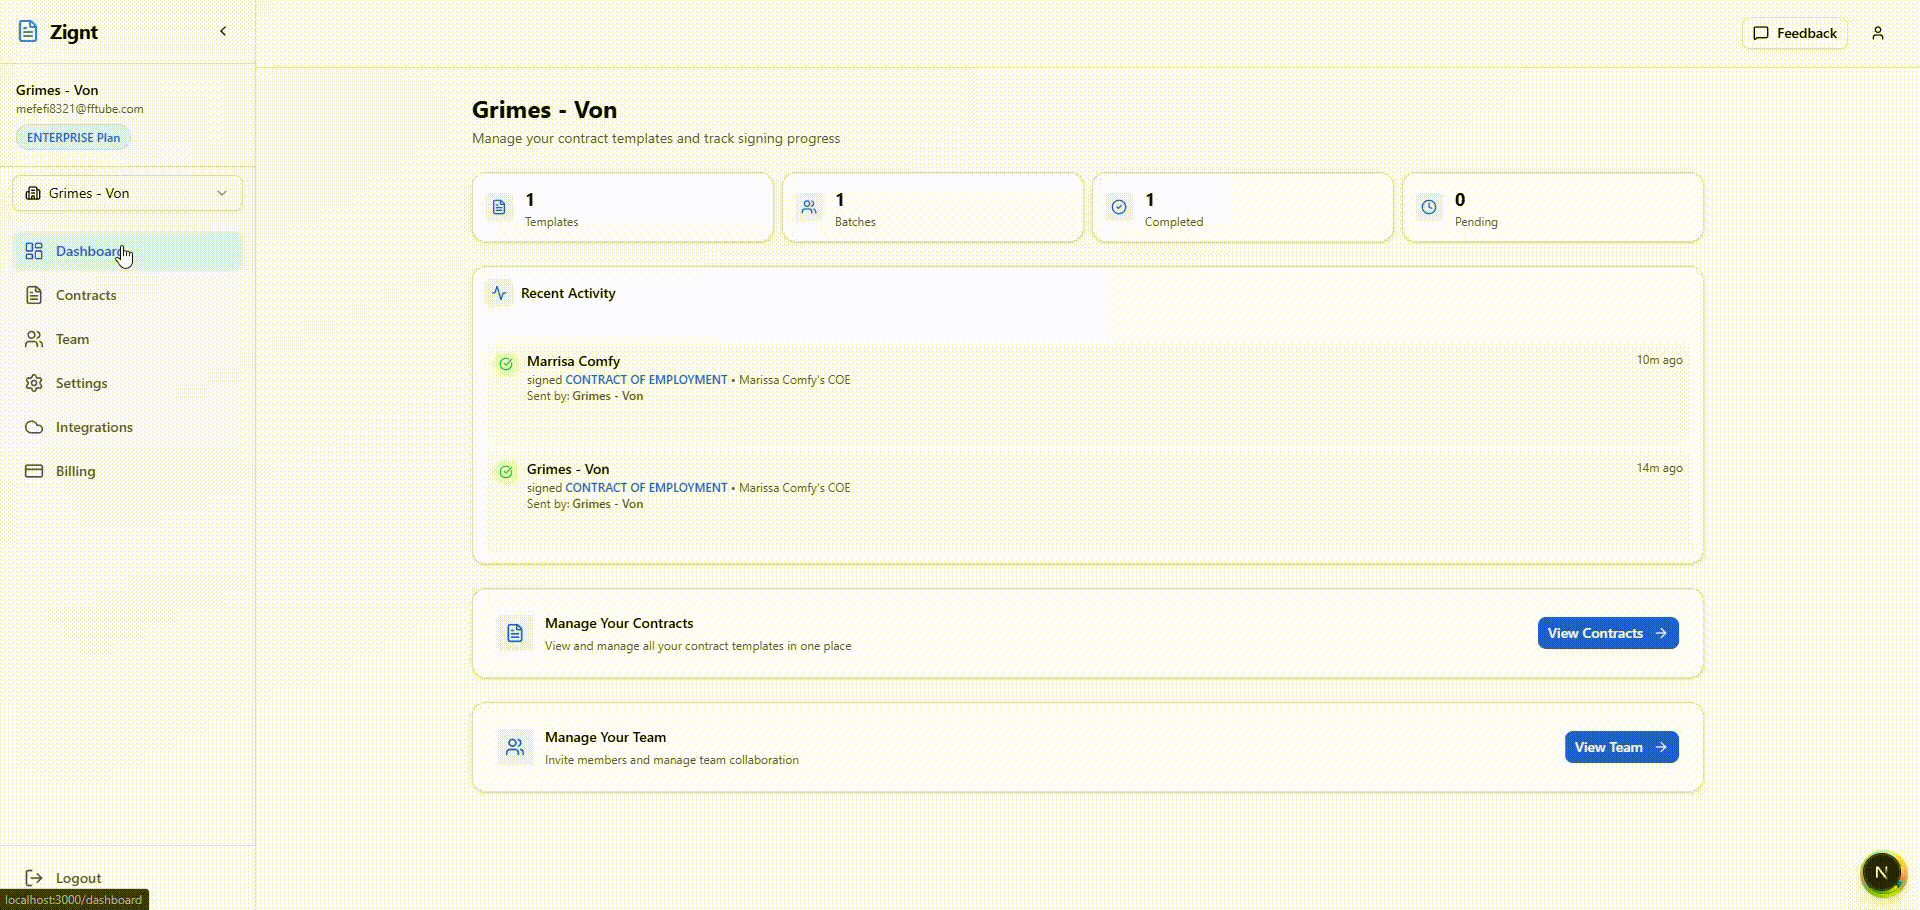The image size is (1920, 910).
Task: Open the user profile icon menu
Action: coord(1878,33)
